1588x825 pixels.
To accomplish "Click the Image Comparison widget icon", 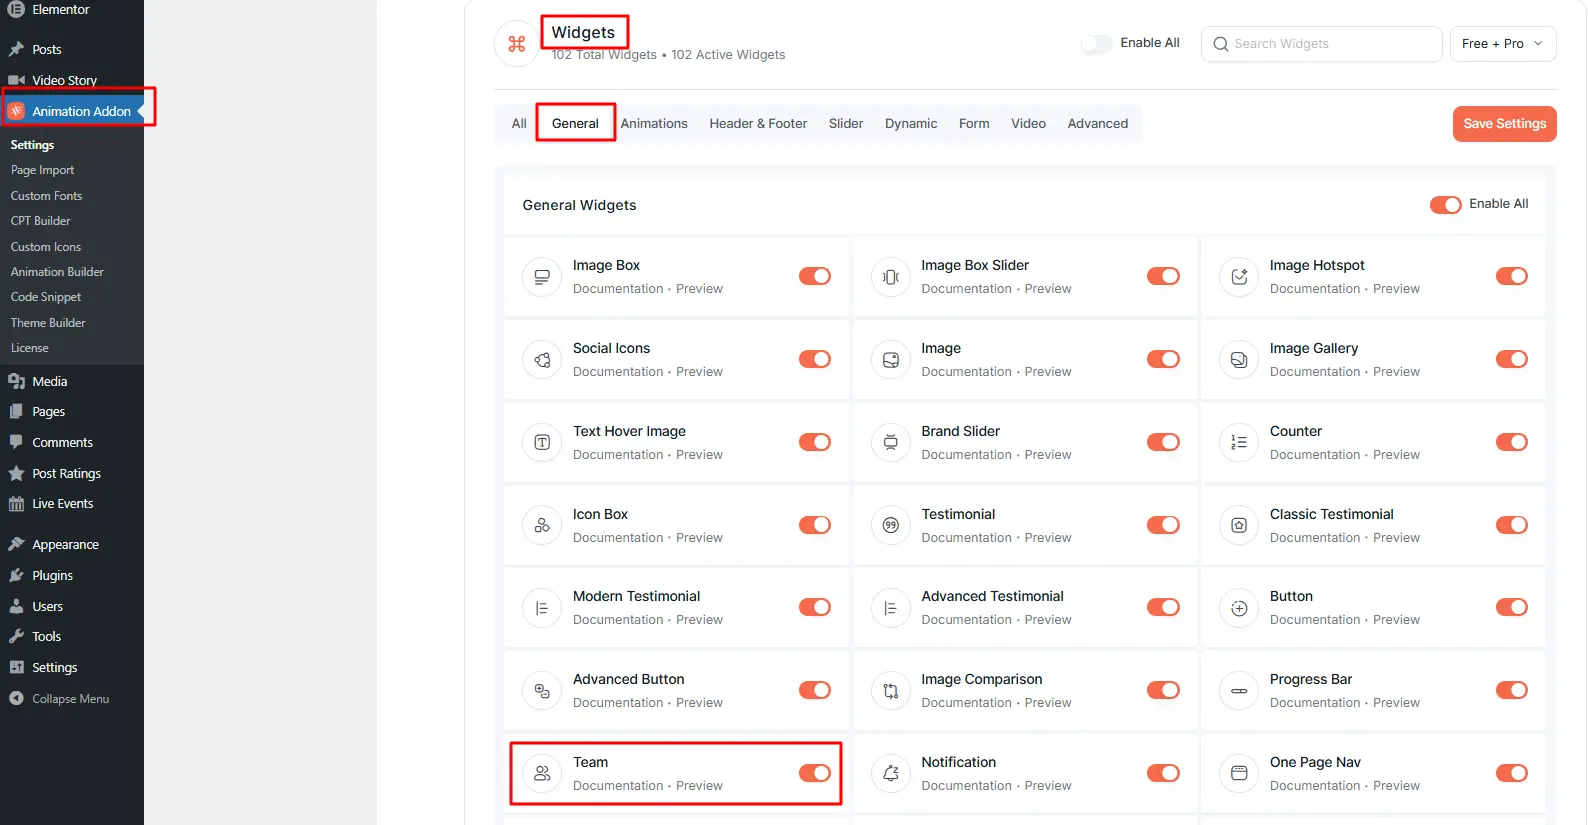I will (x=891, y=691).
